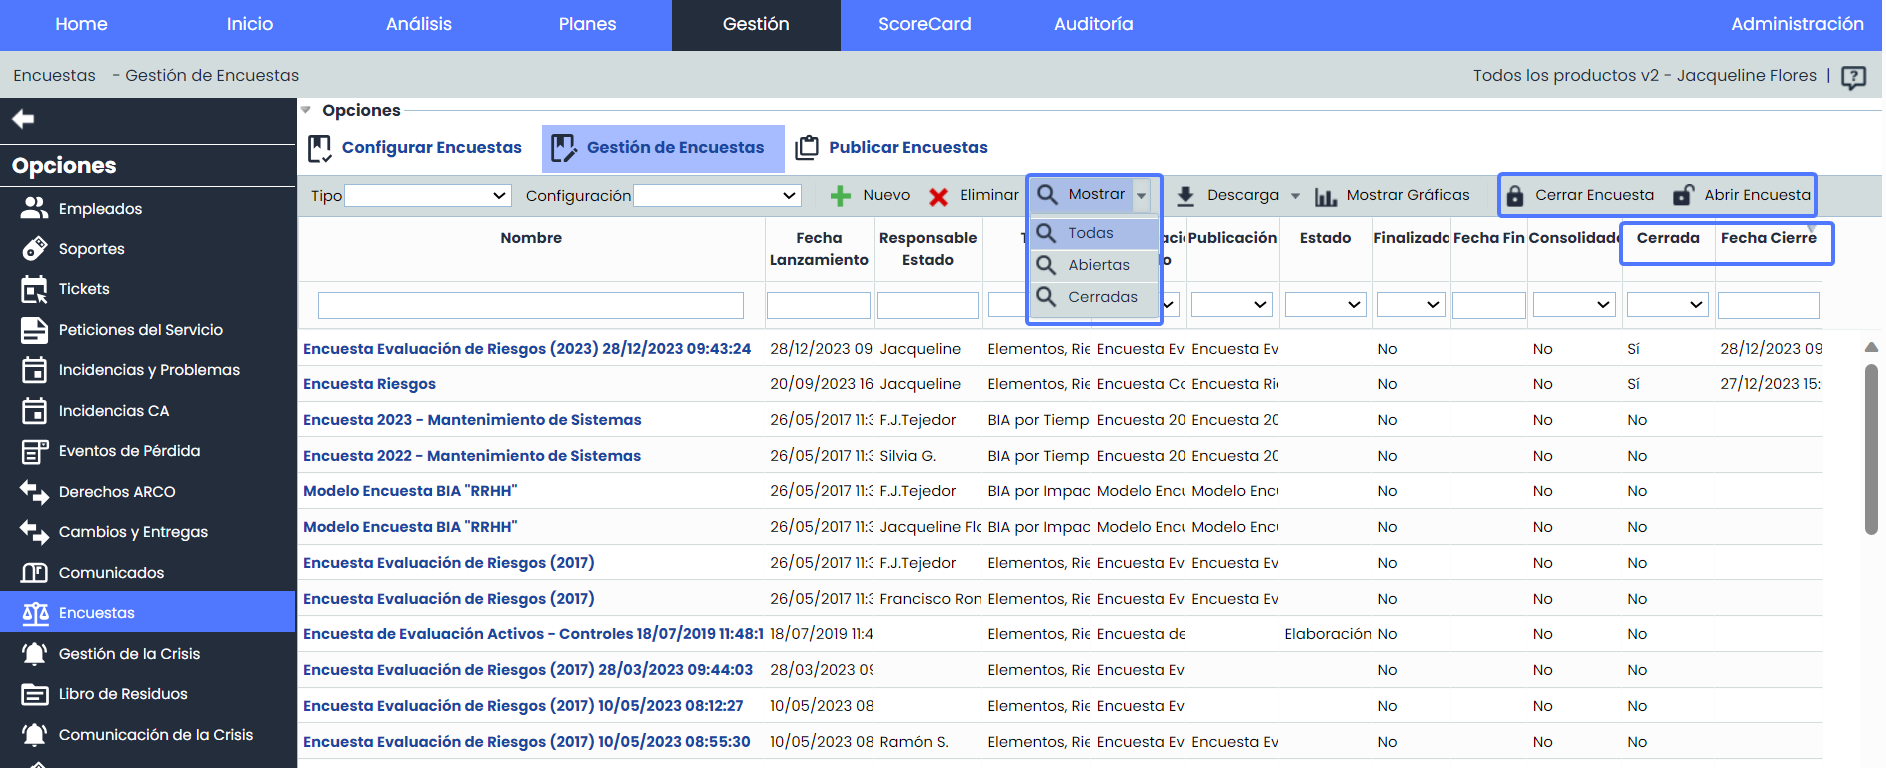This screenshot has height=768, width=1886.
Task: Expand the Configuración combo box
Action: click(x=717, y=196)
